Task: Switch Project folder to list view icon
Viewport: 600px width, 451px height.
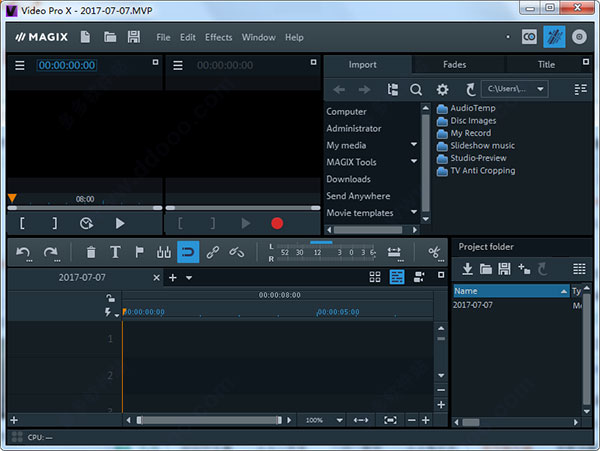Action: [579, 269]
